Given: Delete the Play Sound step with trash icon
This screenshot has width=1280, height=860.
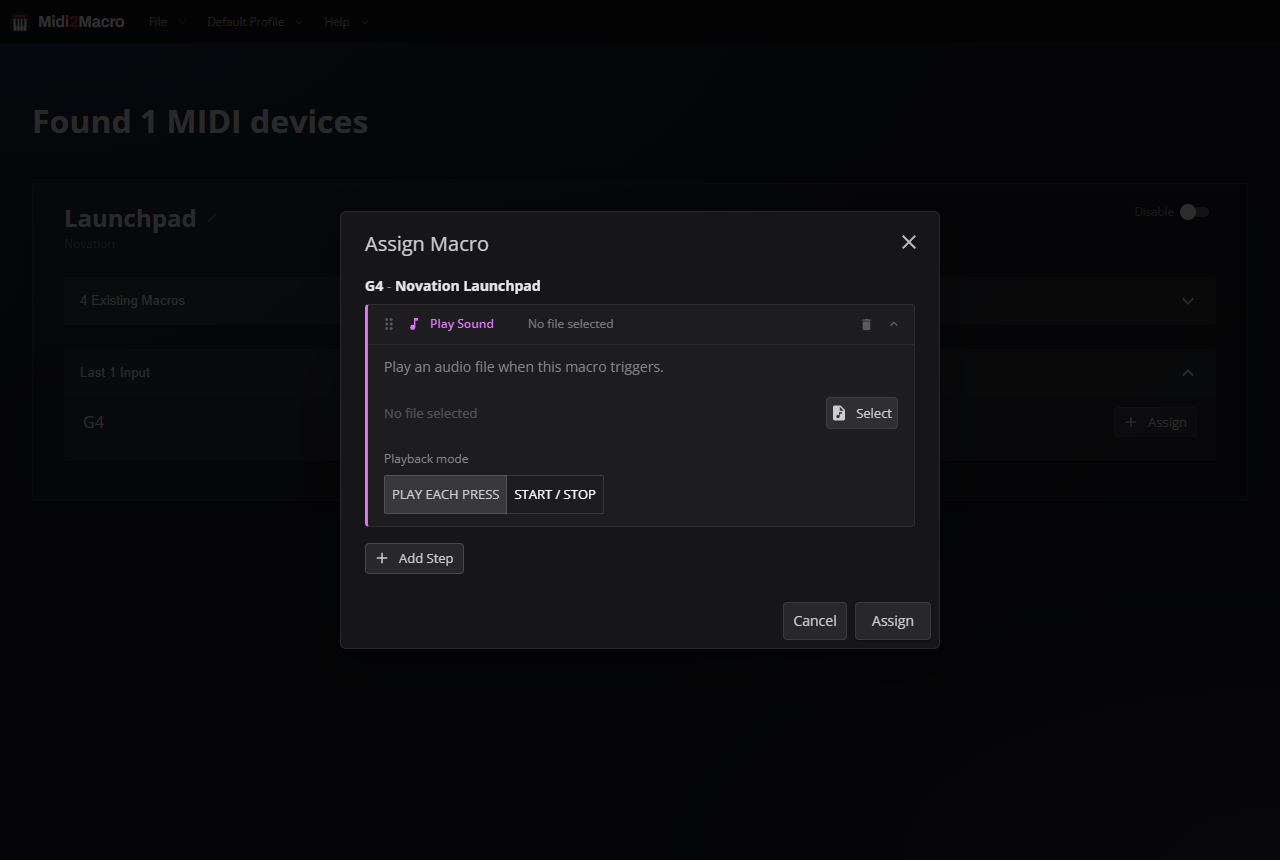Looking at the screenshot, I should [x=866, y=324].
